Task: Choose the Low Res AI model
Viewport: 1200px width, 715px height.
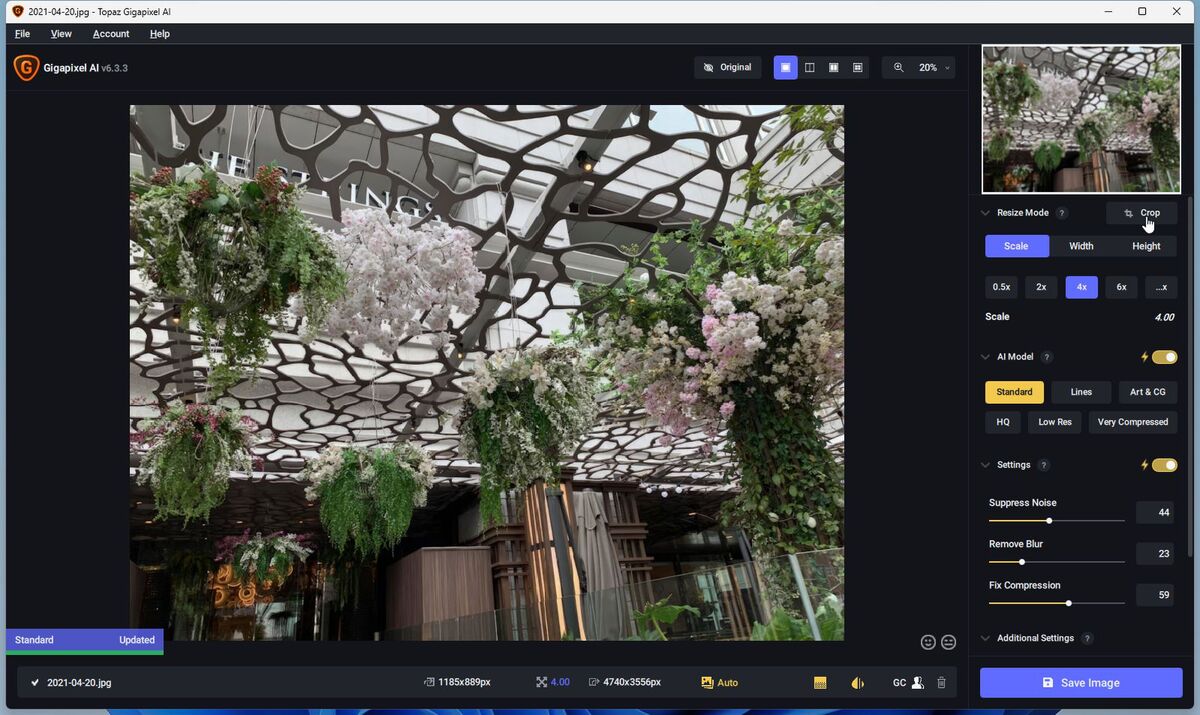Action: pyautogui.click(x=1055, y=422)
